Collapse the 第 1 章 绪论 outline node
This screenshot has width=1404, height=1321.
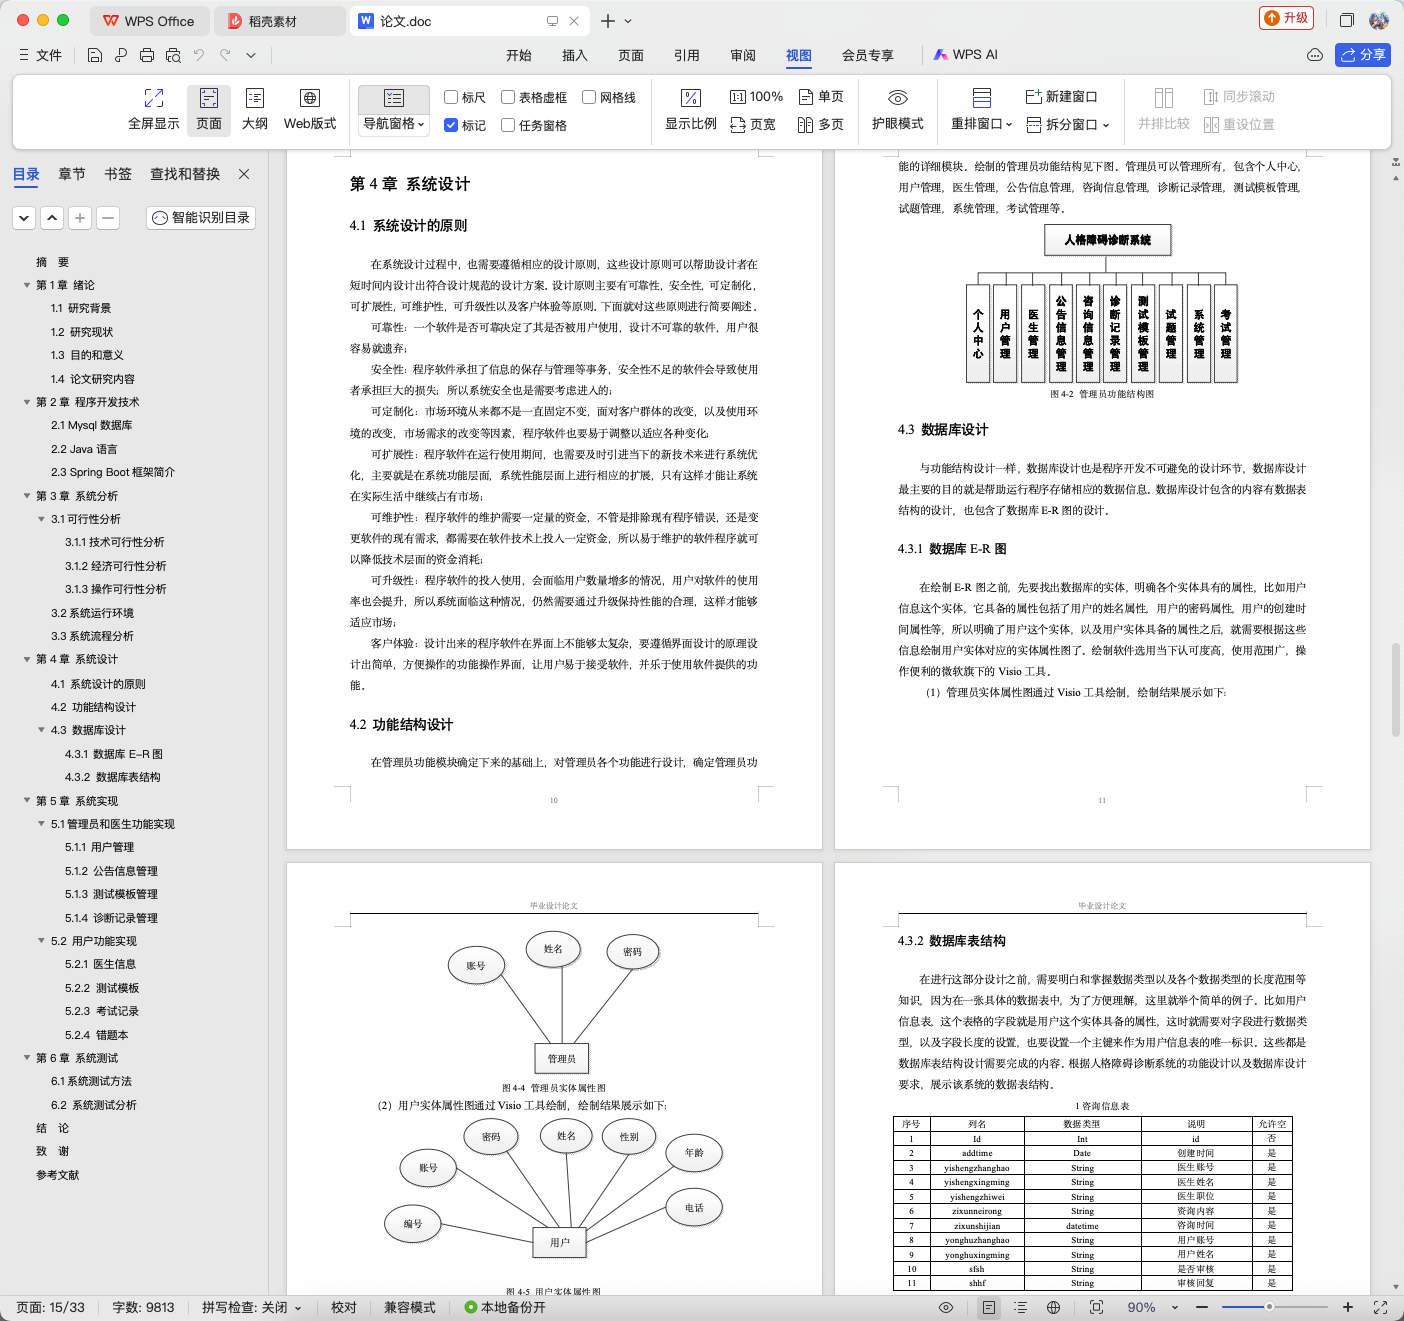point(27,285)
